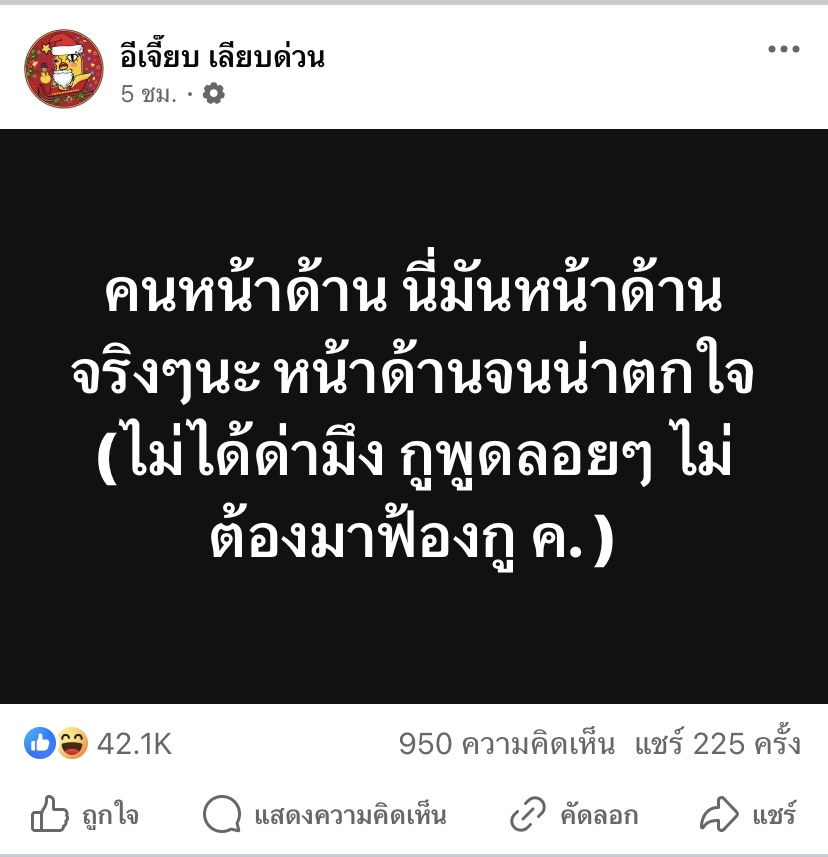Open the อีเจี๊ยบ เลียบด่วน page name

pyautogui.click(x=222, y=56)
